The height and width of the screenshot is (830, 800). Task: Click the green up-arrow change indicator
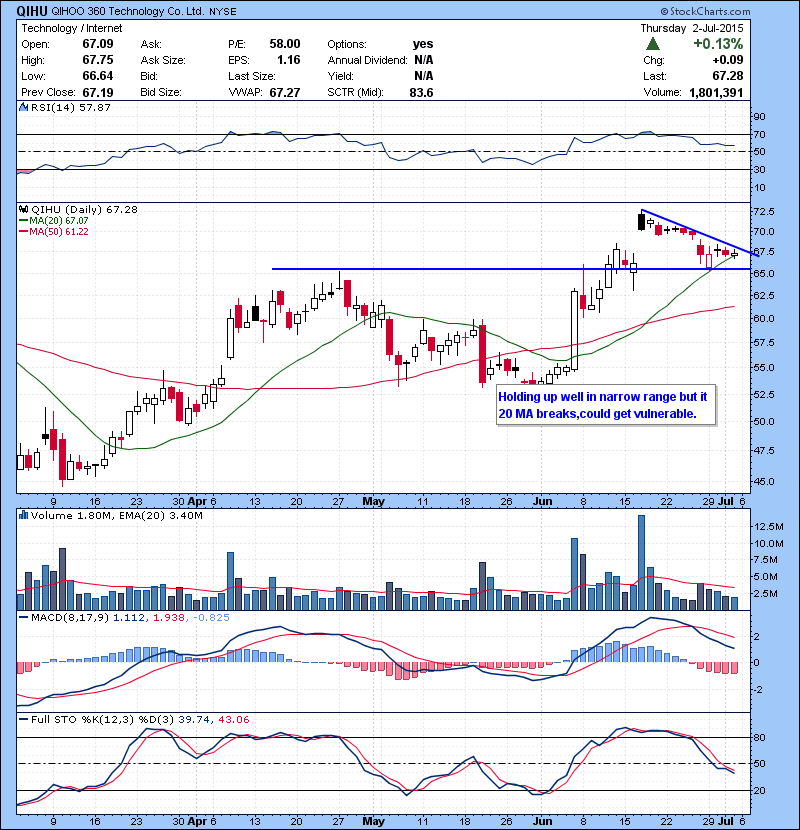tap(653, 43)
